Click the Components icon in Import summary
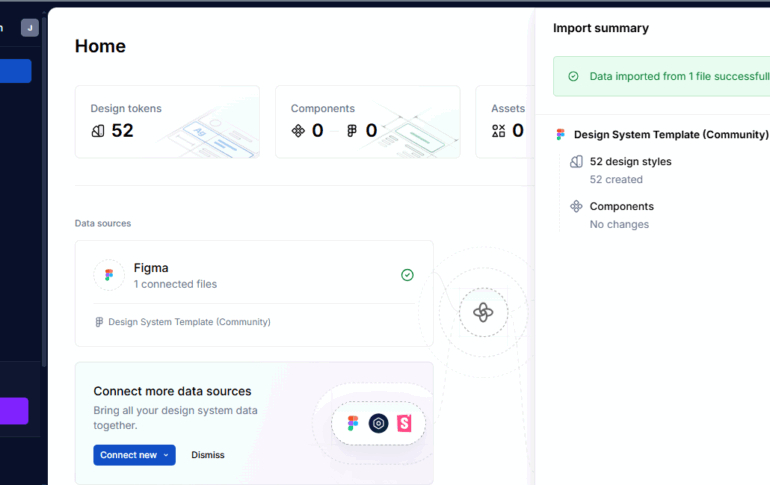This screenshot has height=485, width=770. click(576, 207)
